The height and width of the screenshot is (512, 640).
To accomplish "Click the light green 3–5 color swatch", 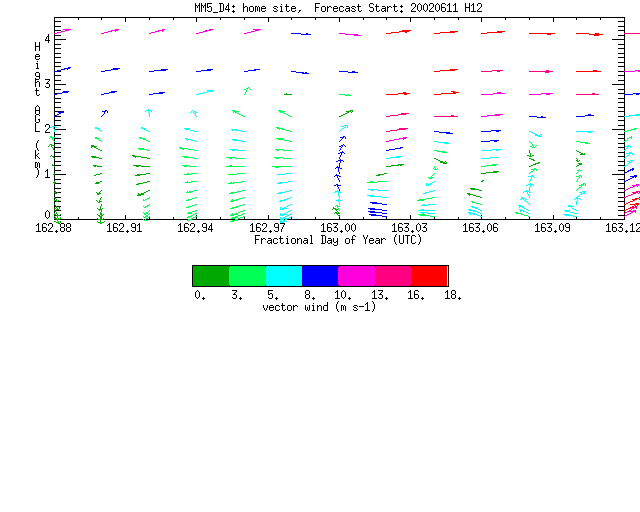I will tap(247, 276).
